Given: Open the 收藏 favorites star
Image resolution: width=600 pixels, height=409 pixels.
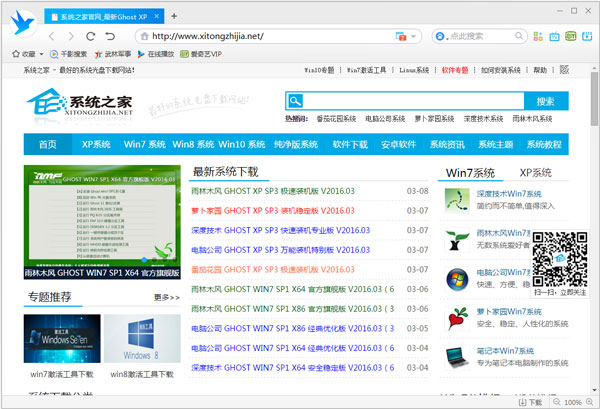Looking at the screenshot, I should (x=16, y=54).
